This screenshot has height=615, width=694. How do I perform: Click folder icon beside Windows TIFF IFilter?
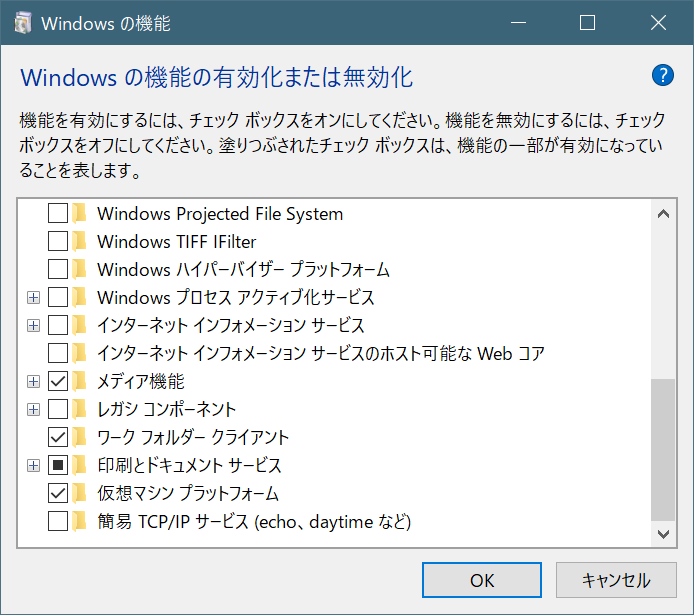pos(80,241)
